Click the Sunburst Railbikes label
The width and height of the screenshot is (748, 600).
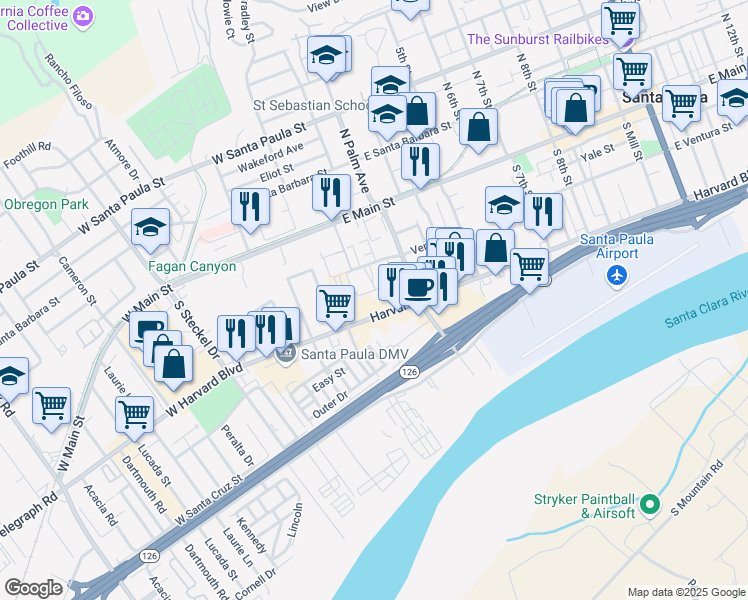click(538, 39)
